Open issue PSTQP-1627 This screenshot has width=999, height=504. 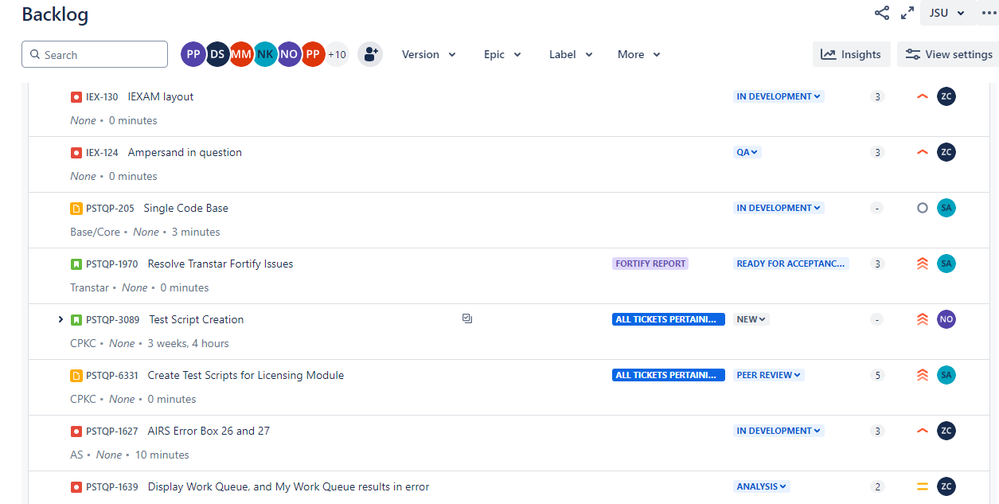coord(112,431)
